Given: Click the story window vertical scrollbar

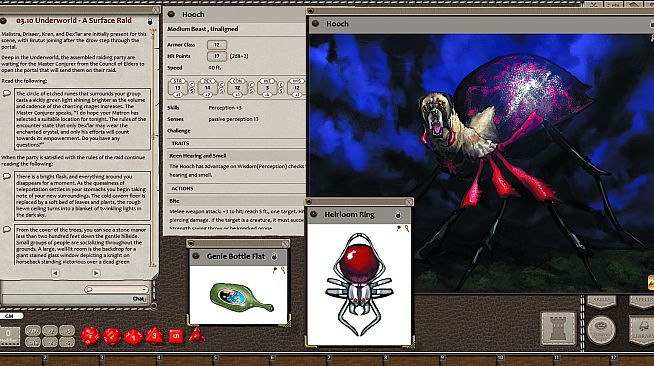Looking at the screenshot, I should point(153,148).
